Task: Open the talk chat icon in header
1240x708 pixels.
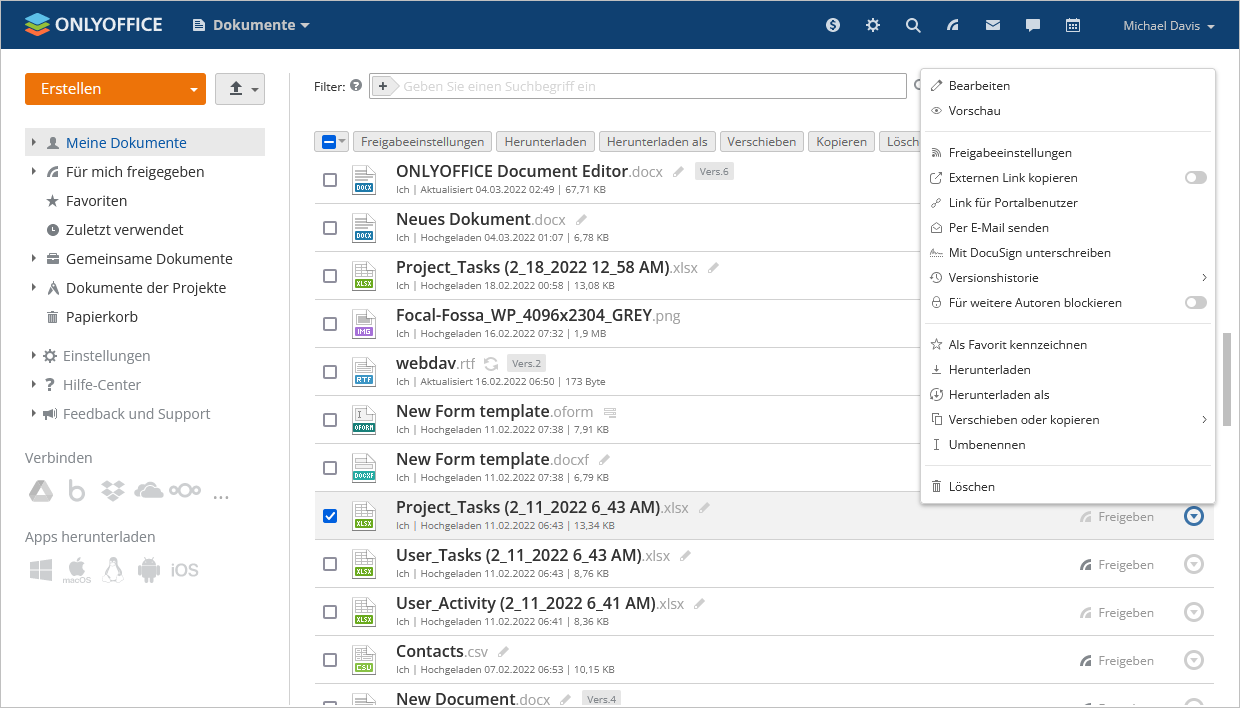Action: click(1033, 25)
